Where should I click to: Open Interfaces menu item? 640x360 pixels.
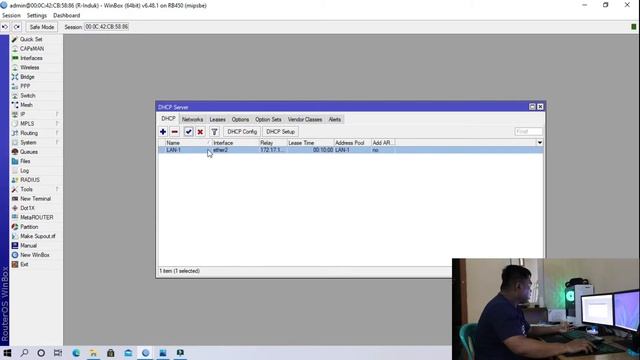31,58
